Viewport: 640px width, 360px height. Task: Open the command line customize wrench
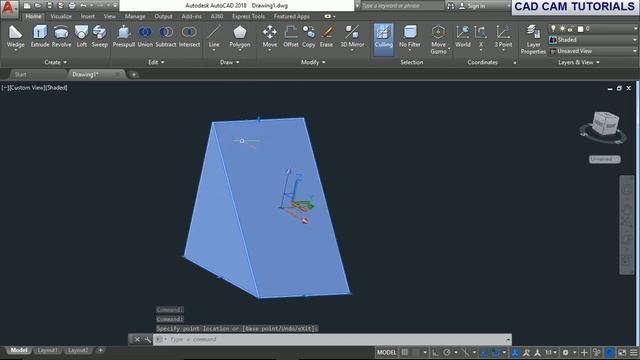147,340
